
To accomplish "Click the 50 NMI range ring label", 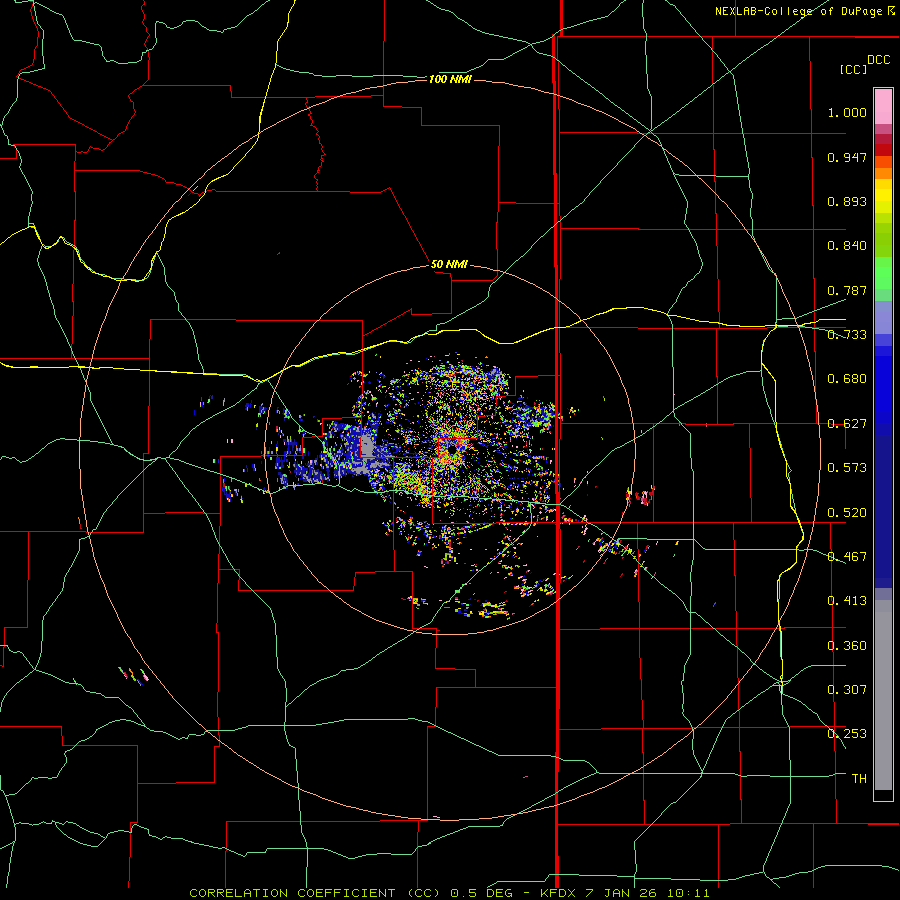I will coord(449,264).
